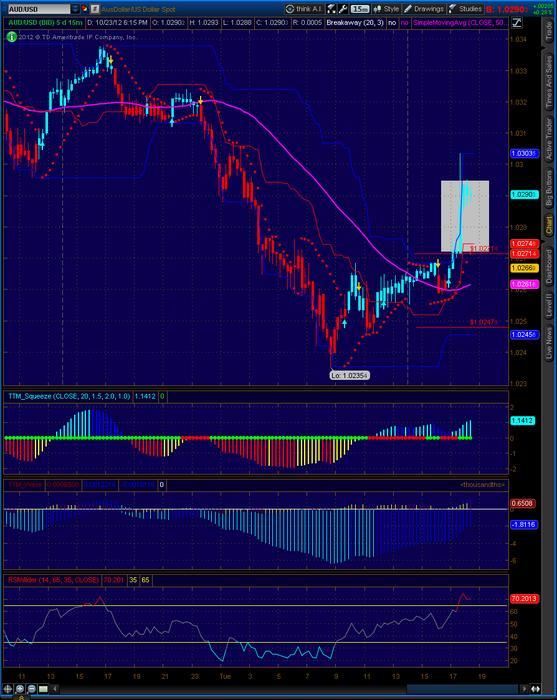Click the thousandths scale label
Screen dimensions: 557x700
coord(483,484)
